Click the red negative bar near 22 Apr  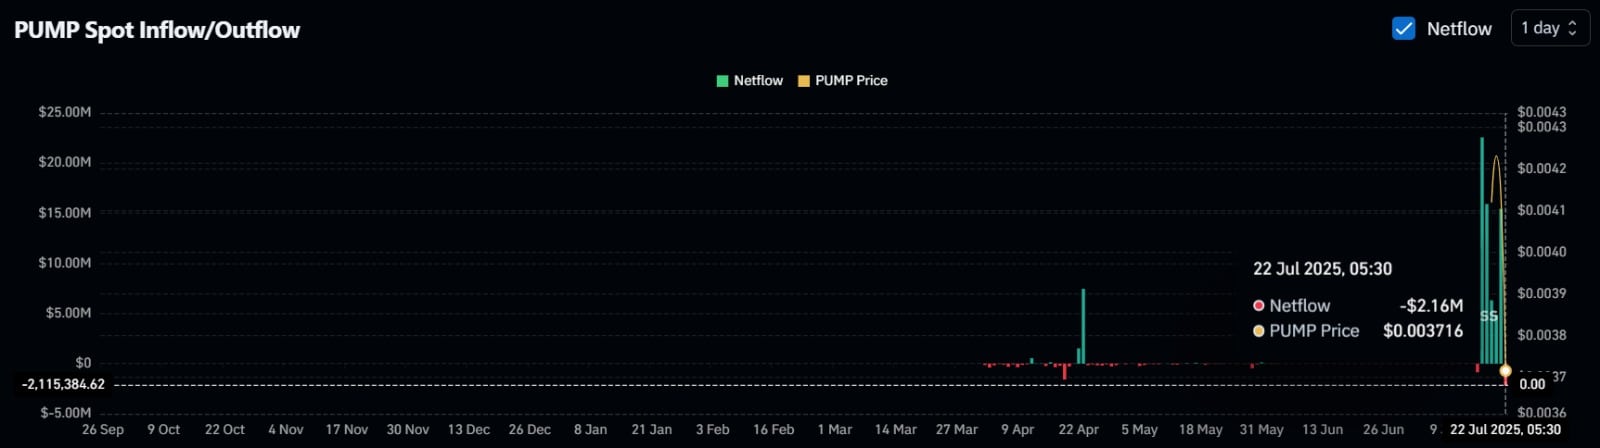1065,372
